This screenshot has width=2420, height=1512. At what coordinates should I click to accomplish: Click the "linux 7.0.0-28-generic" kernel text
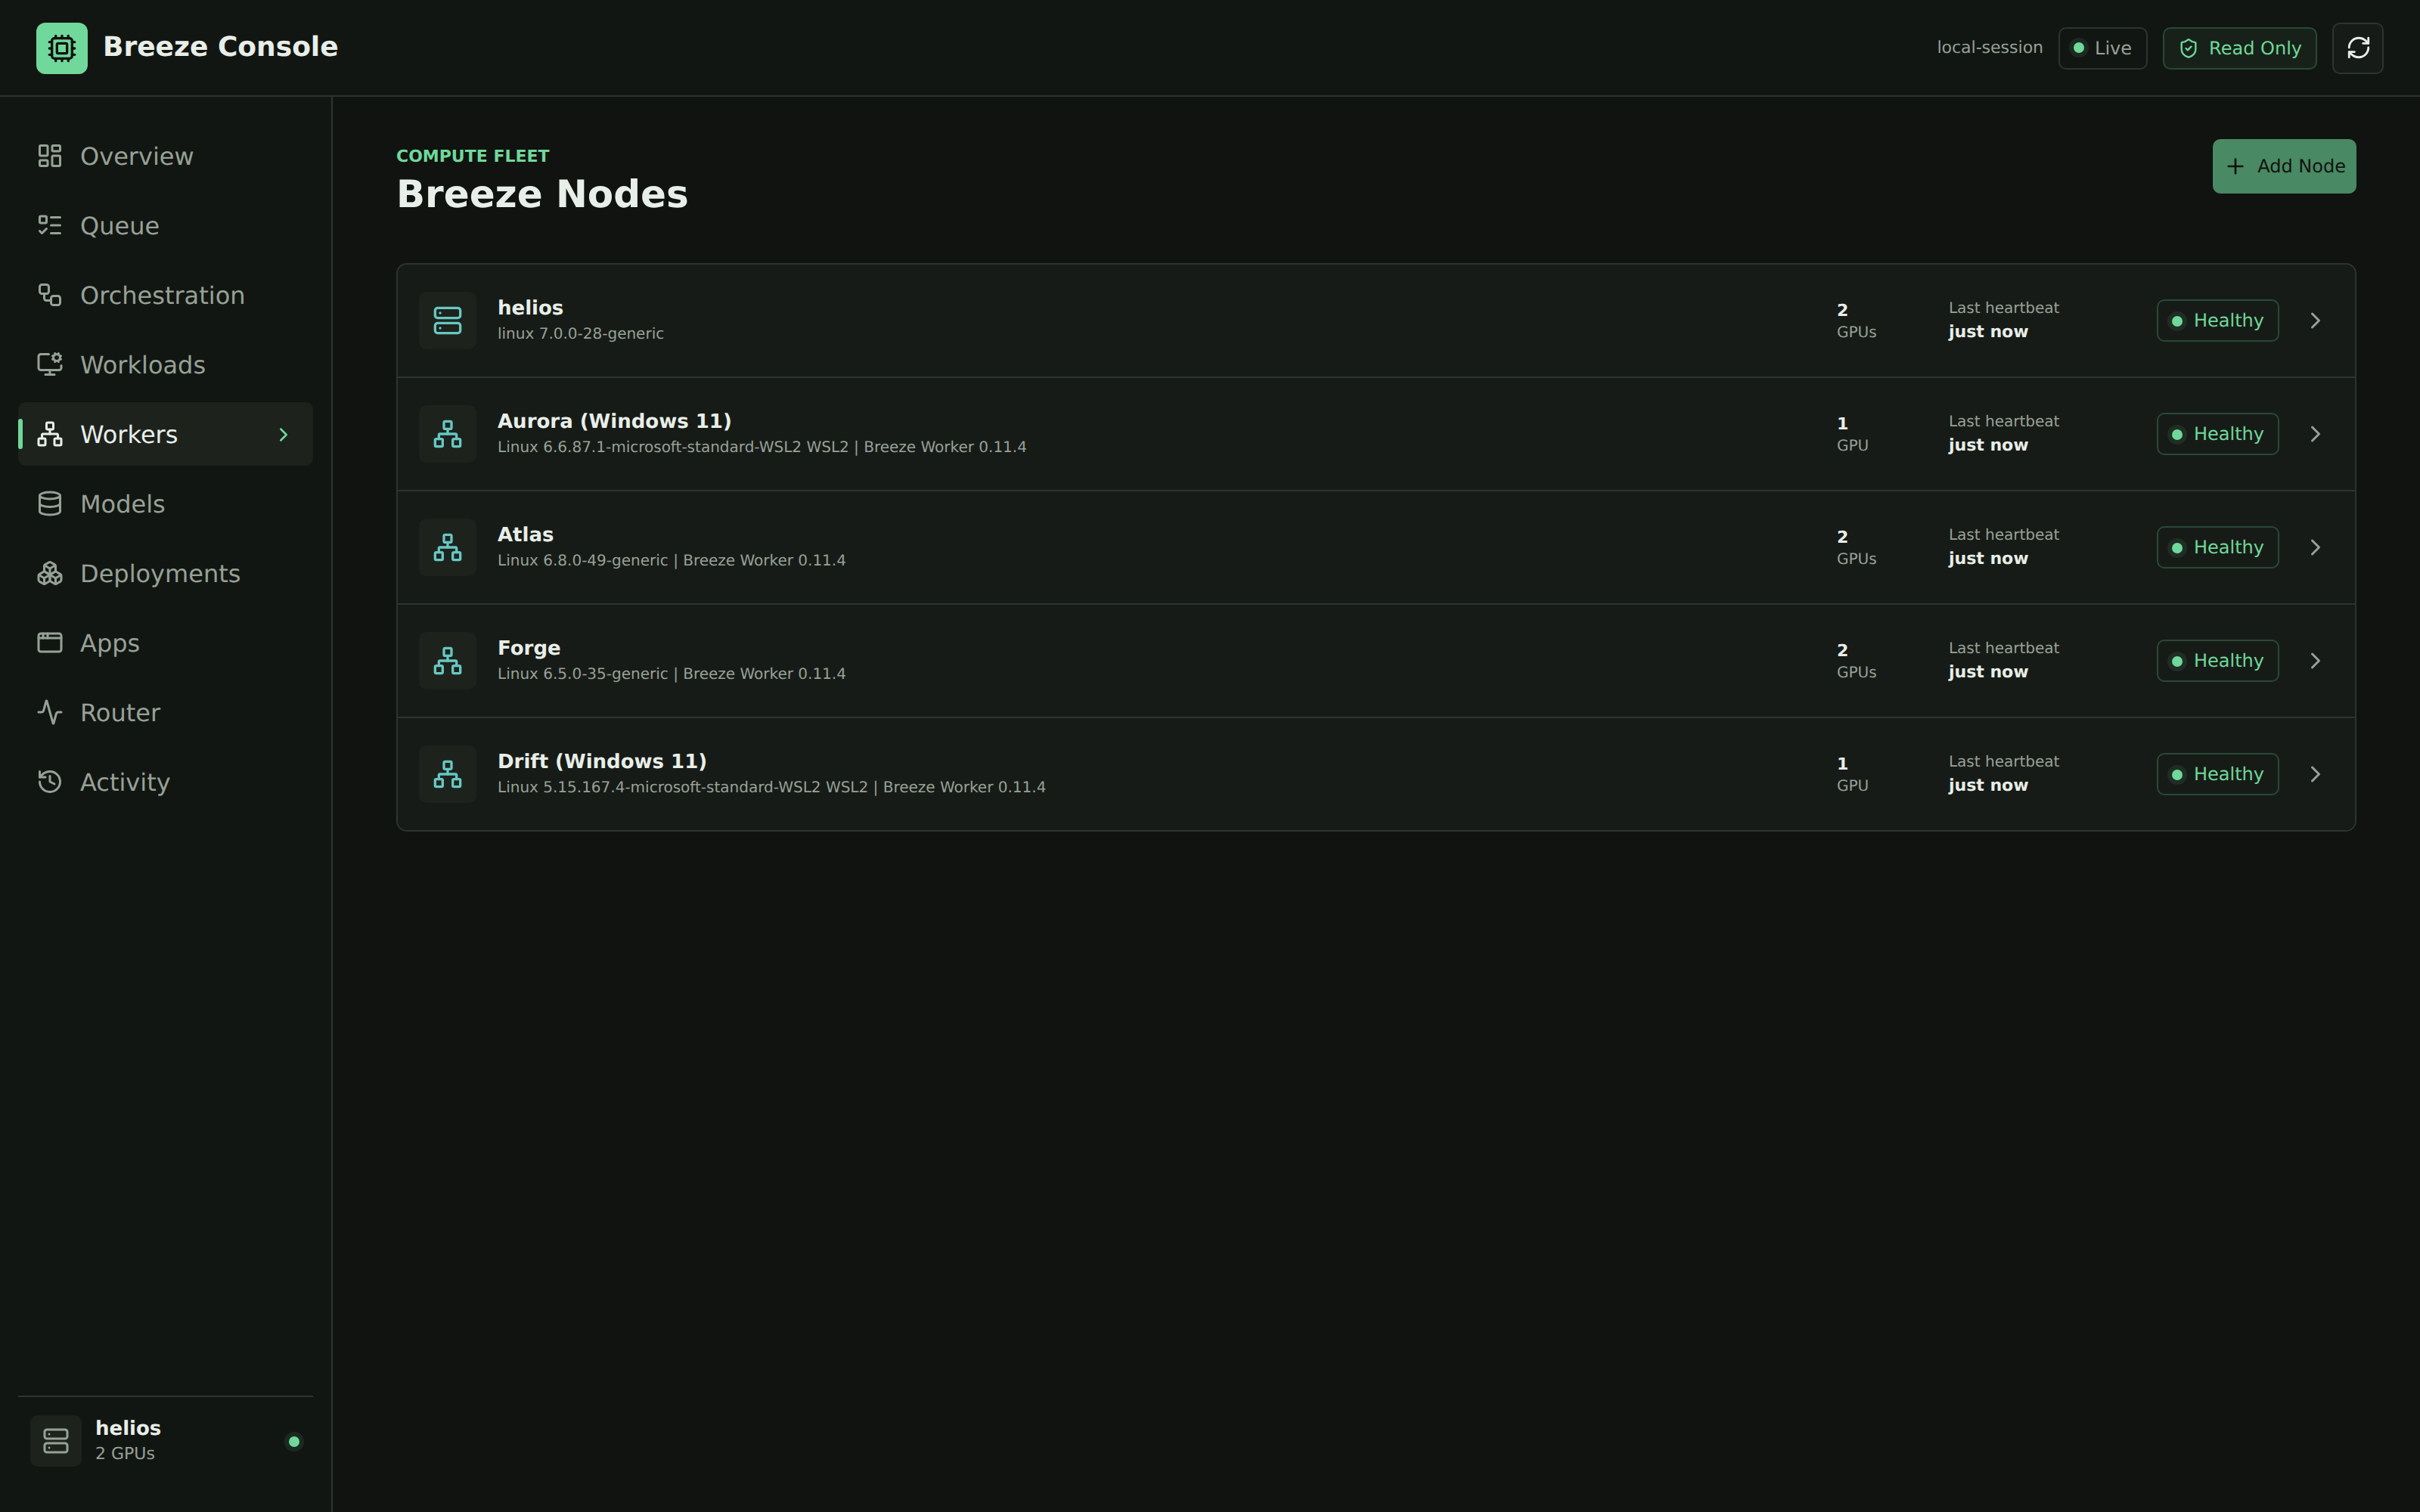coord(580,333)
